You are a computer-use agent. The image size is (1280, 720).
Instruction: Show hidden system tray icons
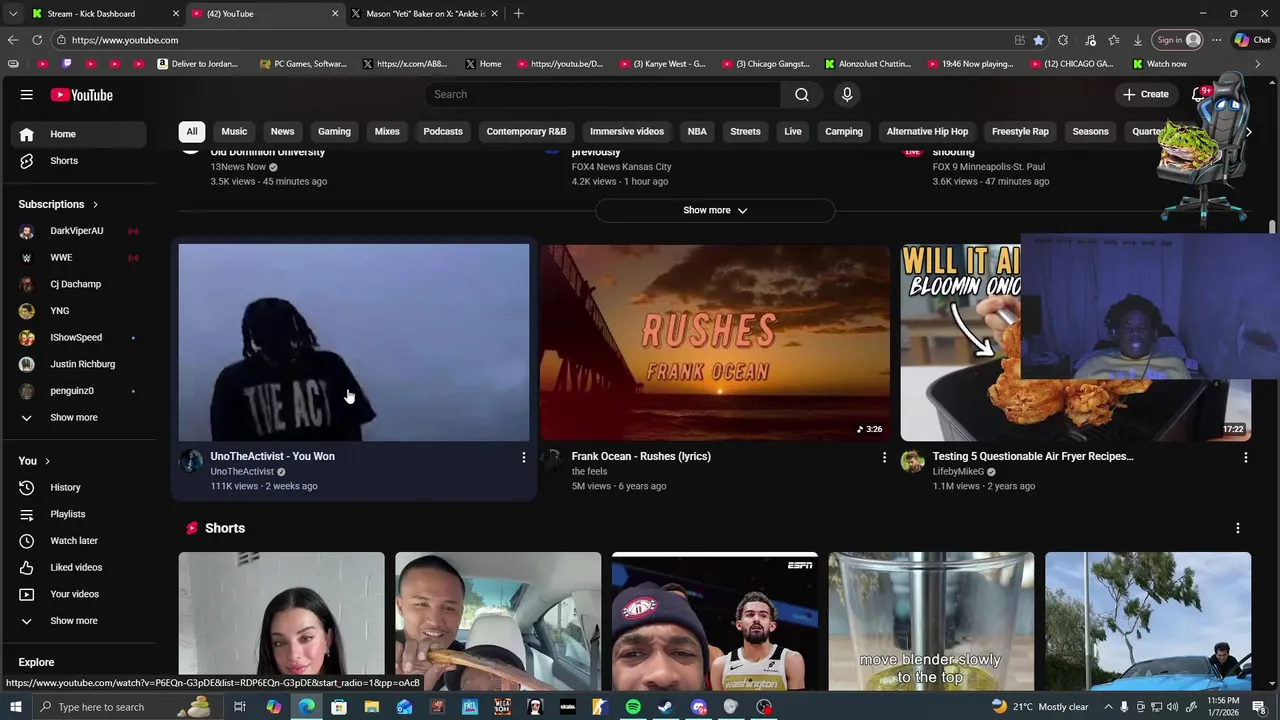pyautogui.click(x=1108, y=707)
